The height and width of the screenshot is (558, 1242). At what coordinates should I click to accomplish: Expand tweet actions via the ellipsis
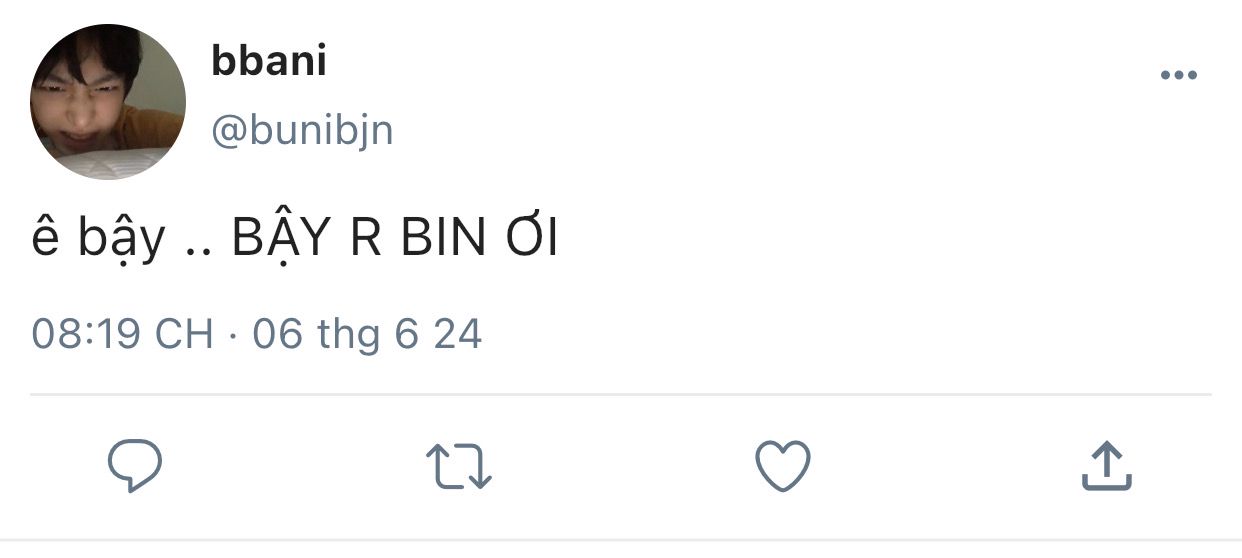point(1178,76)
